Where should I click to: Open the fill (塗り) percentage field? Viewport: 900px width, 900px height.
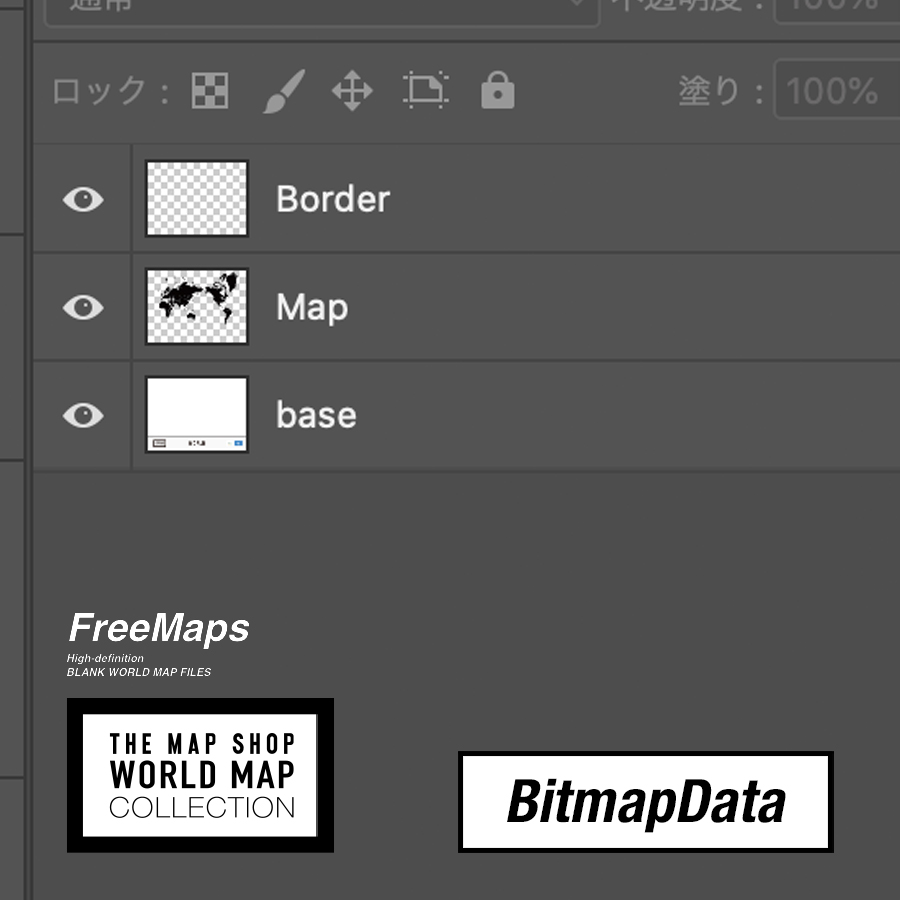pyautogui.click(x=837, y=90)
